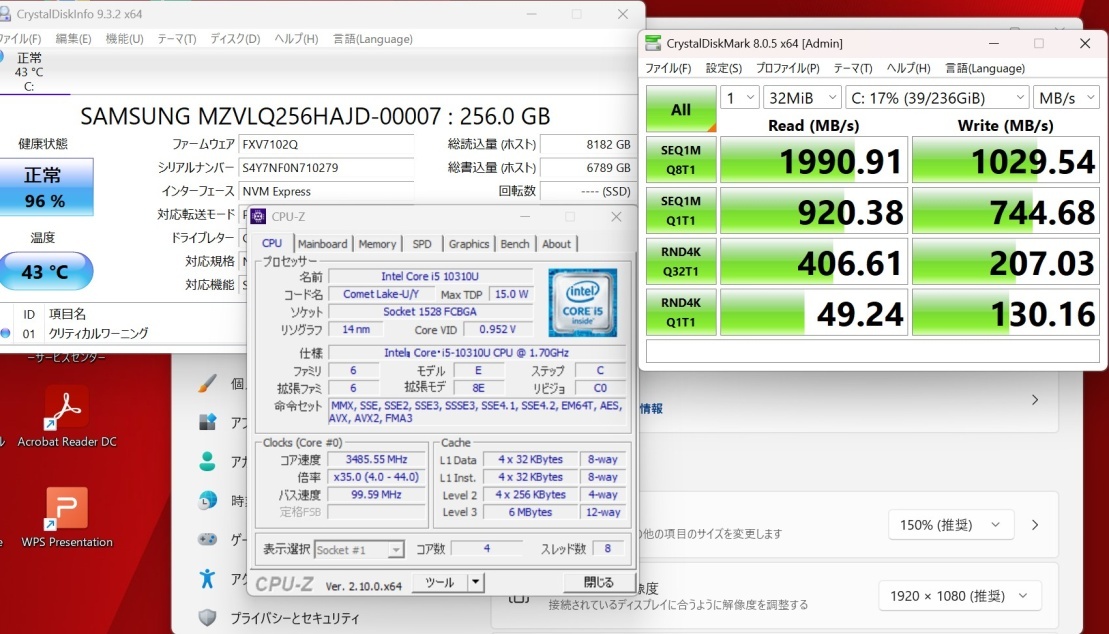The height and width of the screenshot is (634, 1109).
Task: Click the blue status dot for item 01
Action: point(6,333)
